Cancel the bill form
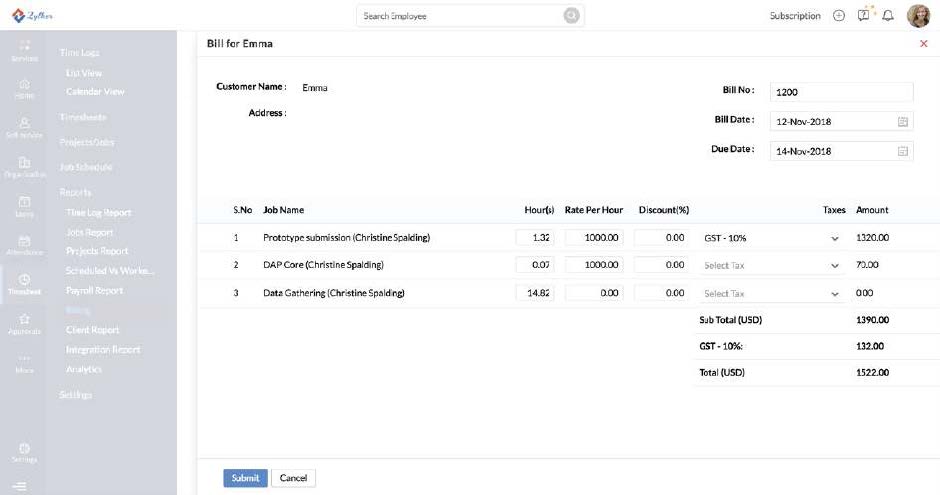Image resolution: width=940 pixels, height=495 pixels. [x=293, y=478]
